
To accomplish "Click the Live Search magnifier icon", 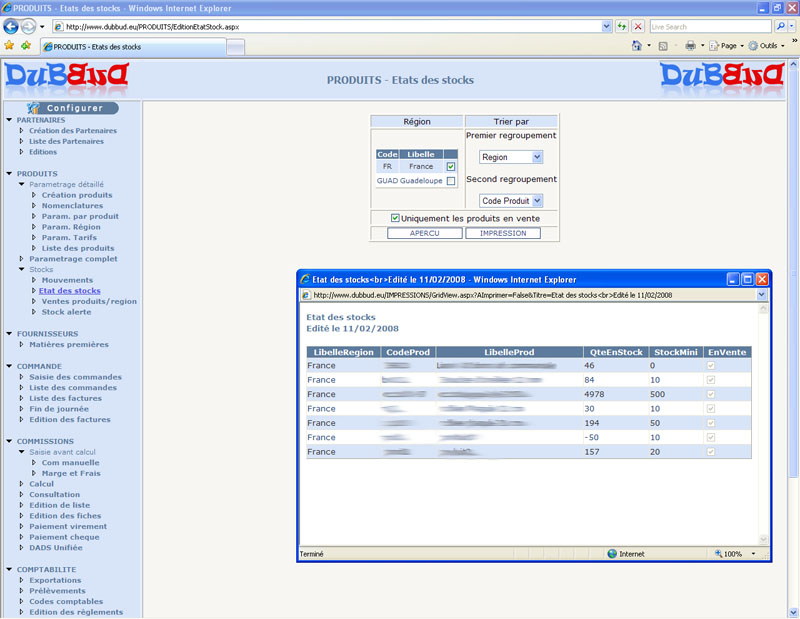I will pos(780,27).
